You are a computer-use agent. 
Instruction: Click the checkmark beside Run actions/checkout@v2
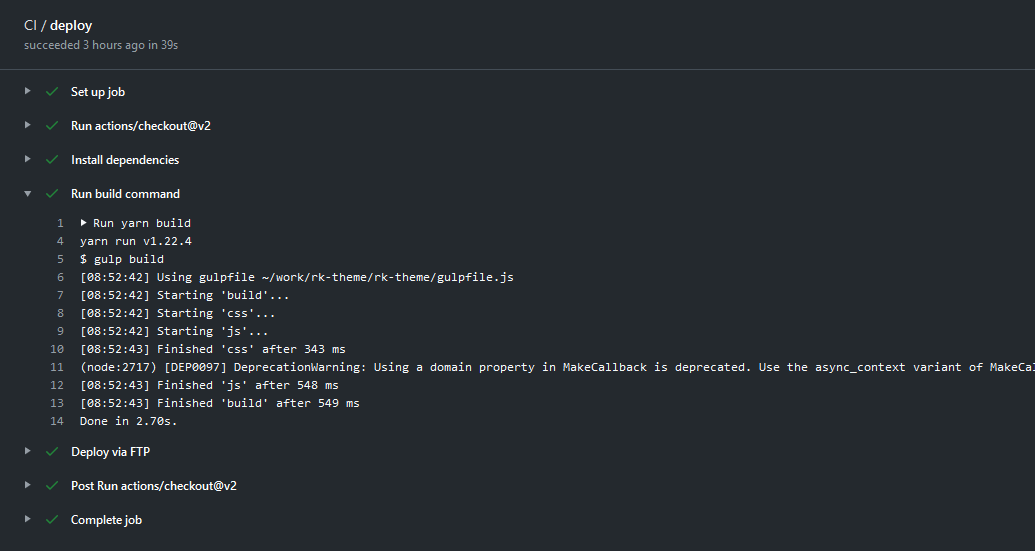click(x=52, y=125)
